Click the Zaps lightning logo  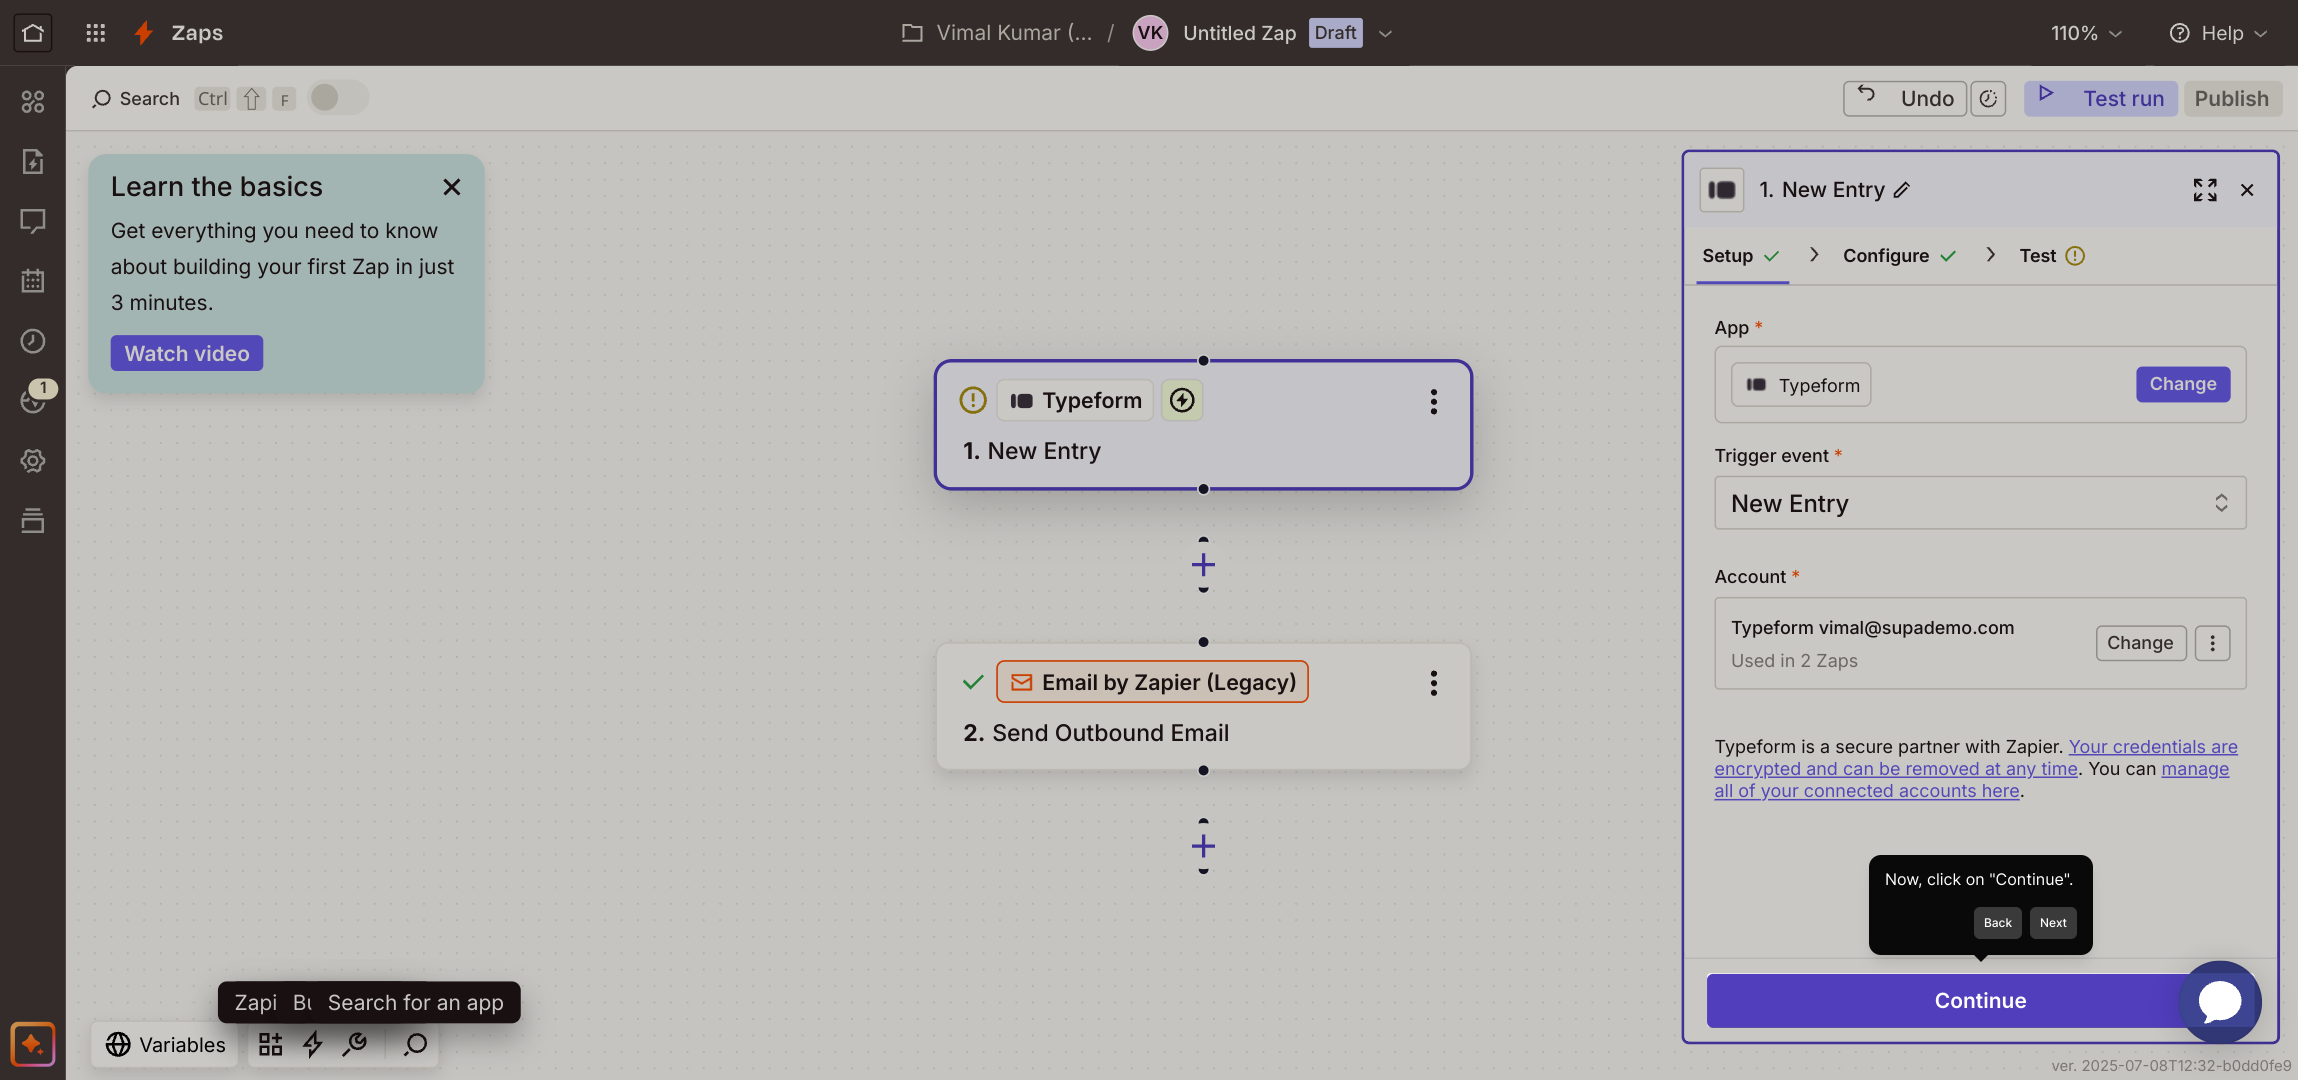[144, 33]
